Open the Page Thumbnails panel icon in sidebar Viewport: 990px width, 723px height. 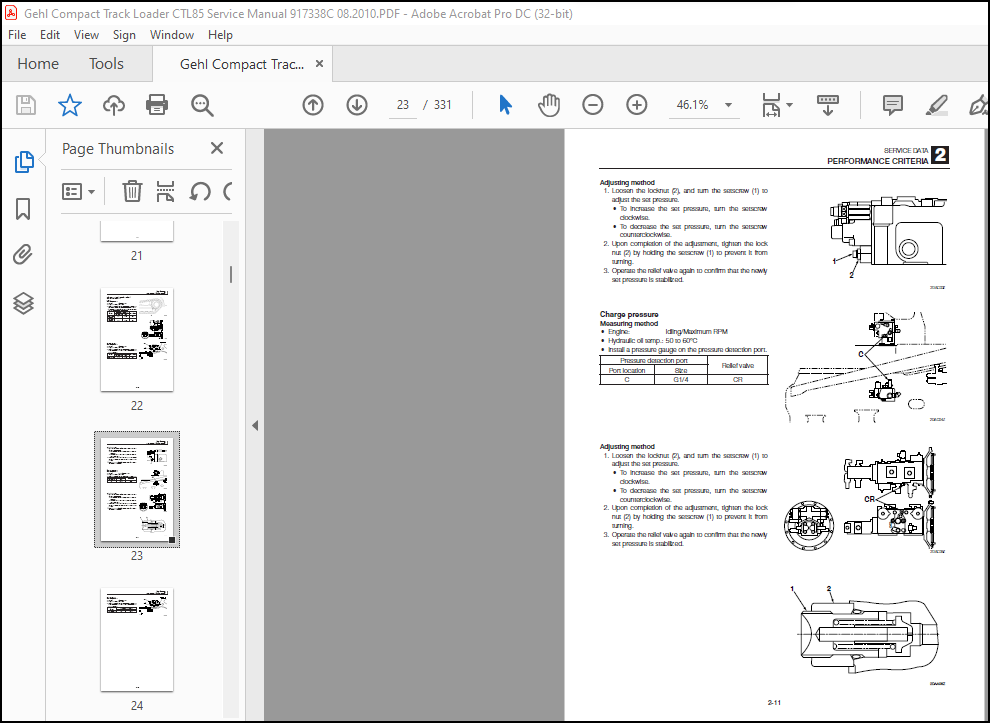pyautogui.click(x=24, y=162)
